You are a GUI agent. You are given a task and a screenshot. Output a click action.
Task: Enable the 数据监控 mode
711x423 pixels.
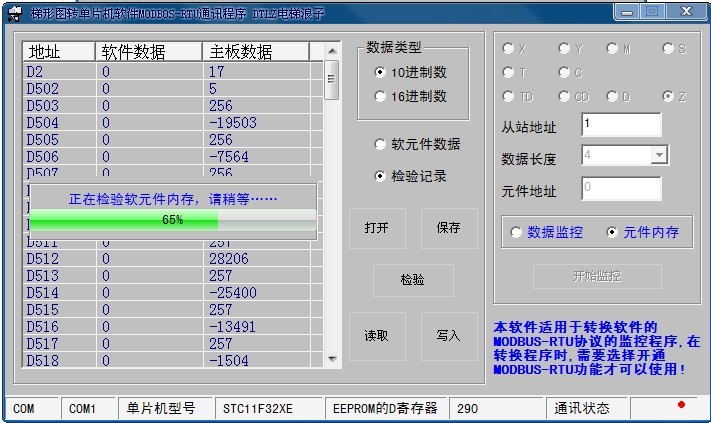[x=516, y=232]
